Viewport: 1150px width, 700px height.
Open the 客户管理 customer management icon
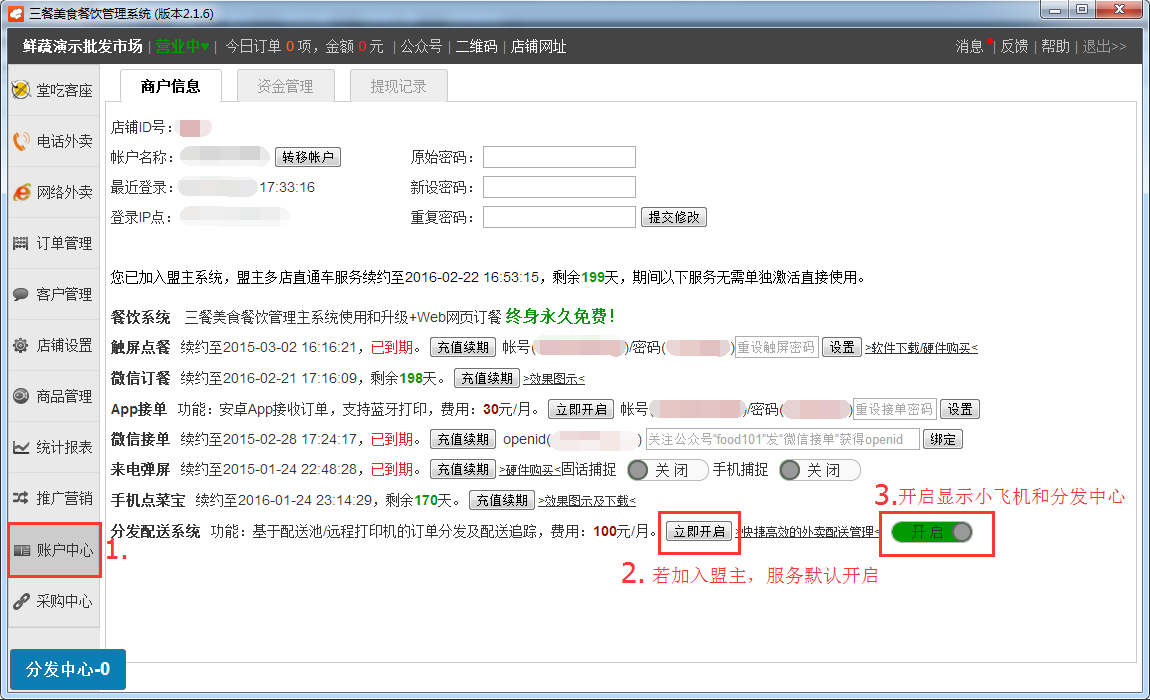point(21,294)
